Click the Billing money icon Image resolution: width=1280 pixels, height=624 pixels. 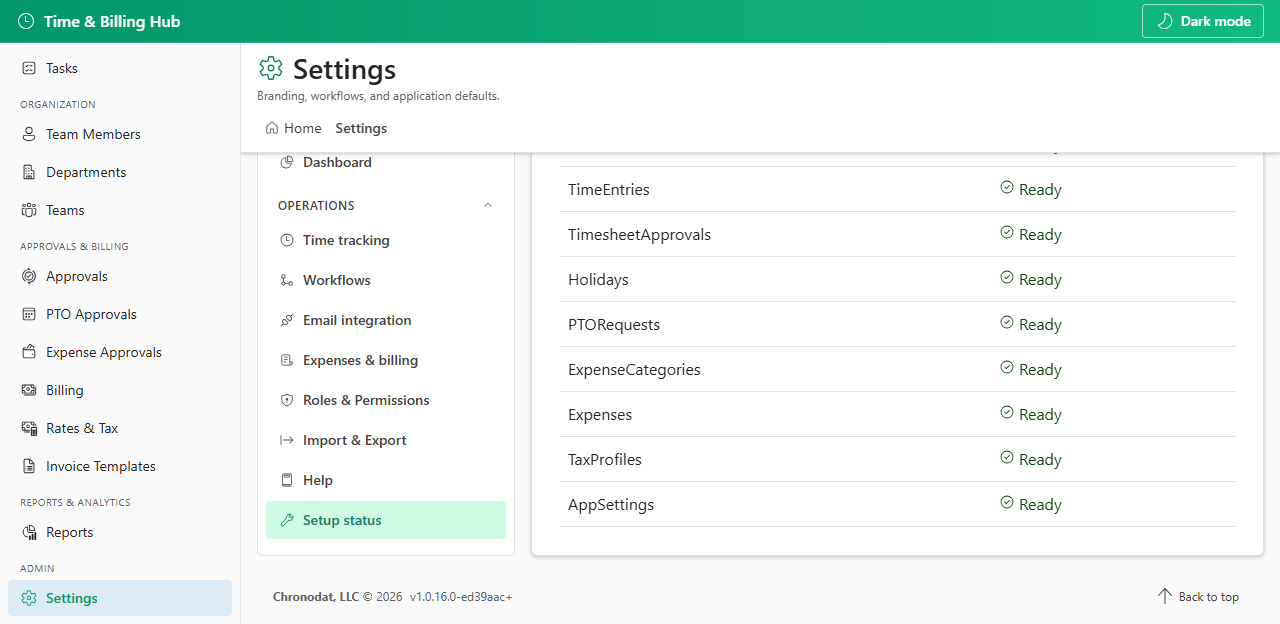[29, 390]
